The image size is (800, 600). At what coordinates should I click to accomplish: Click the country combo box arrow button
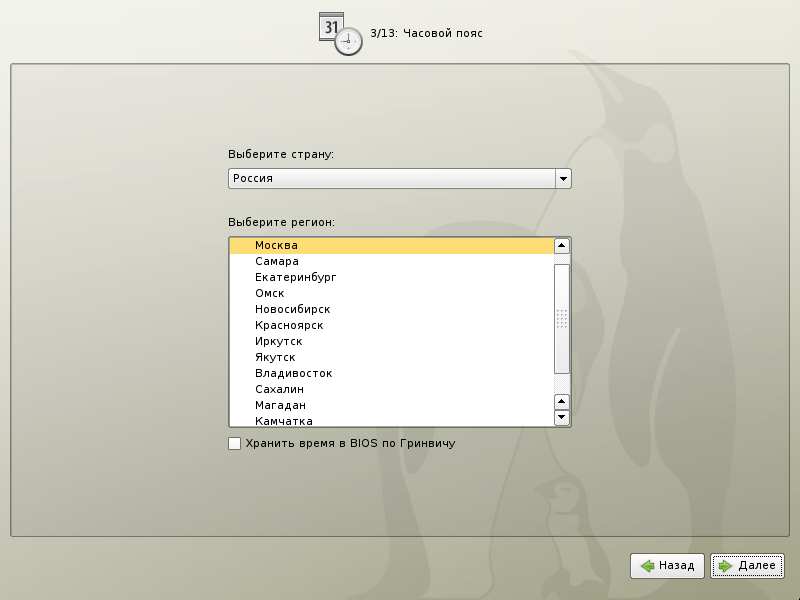(x=563, y=178)
